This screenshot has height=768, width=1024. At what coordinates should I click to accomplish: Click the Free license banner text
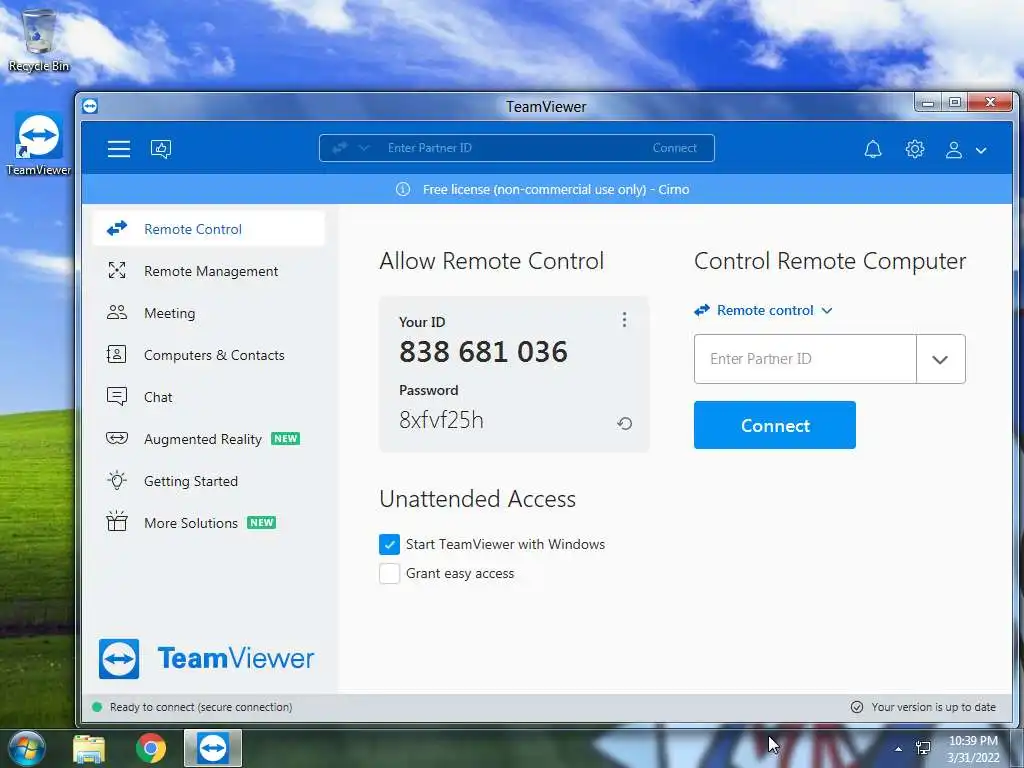click(556, 189)
